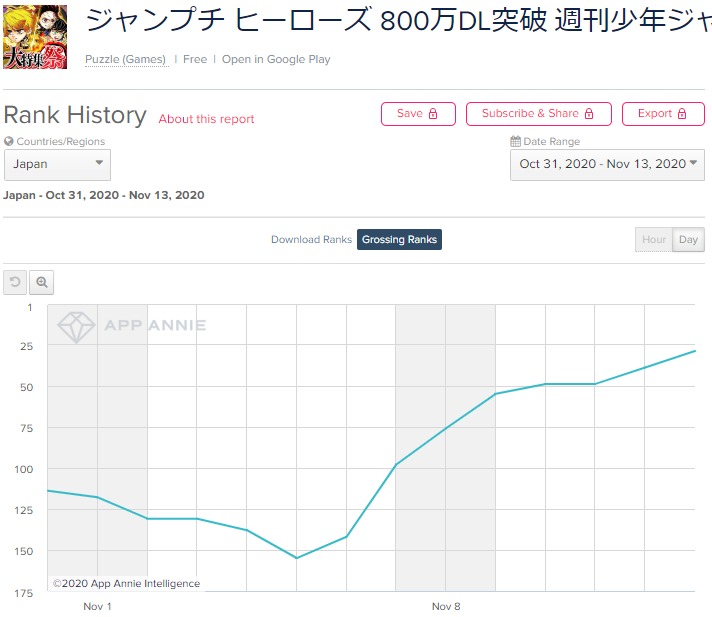Screen dimensions: 712x617
Task: Click the globe icon beside Countries/Regions
Action: coord(9,141)
